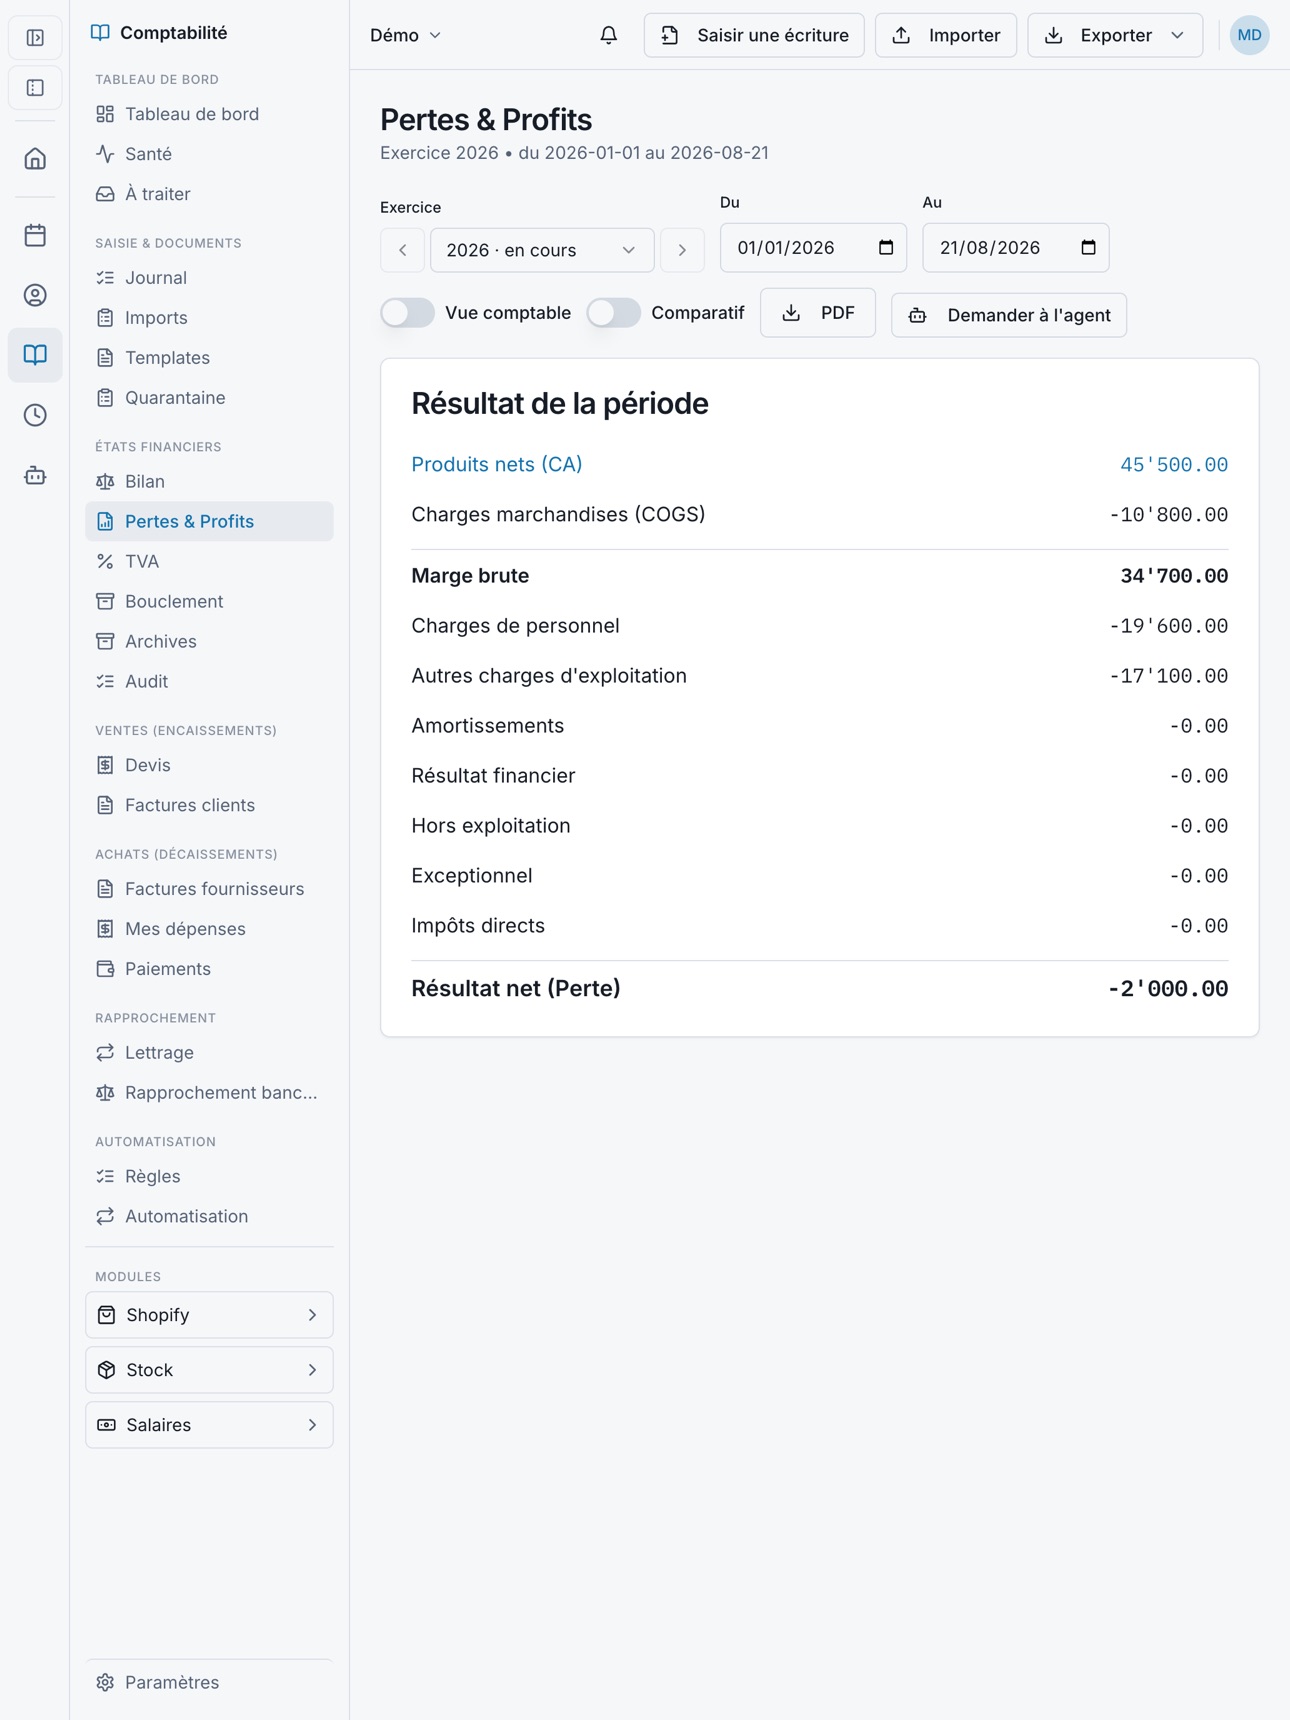Click Saisir une écriture button
This screenshot has height=1720, width=1290.
754,35
